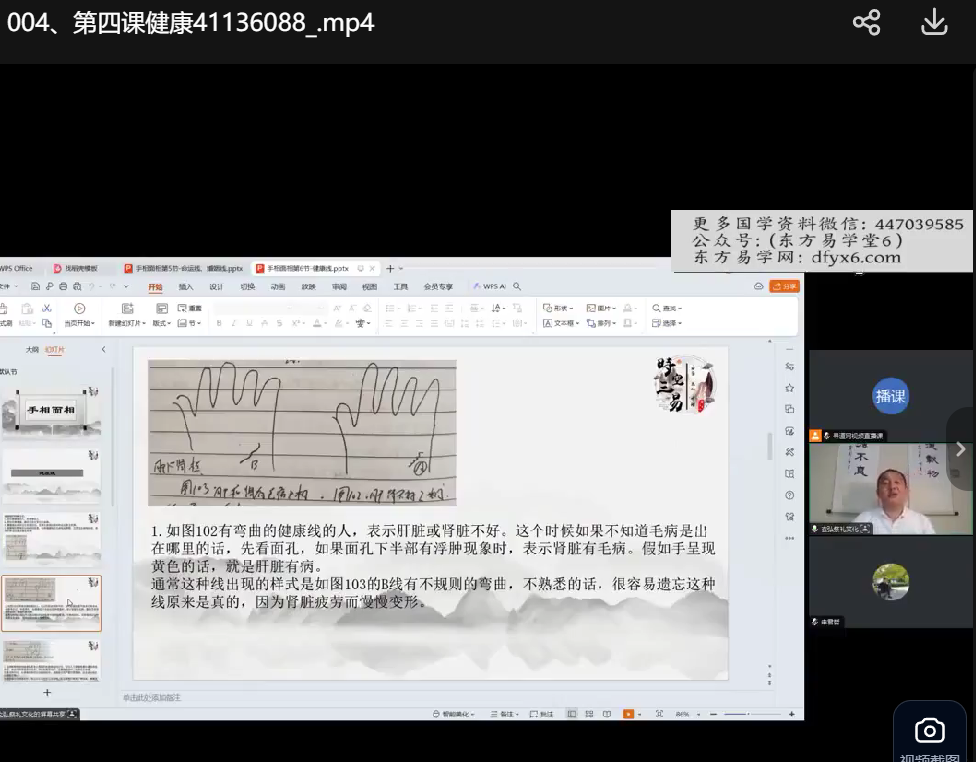
Task: Add a slide with the plus below thumbnails
Action: coord(46,692)
